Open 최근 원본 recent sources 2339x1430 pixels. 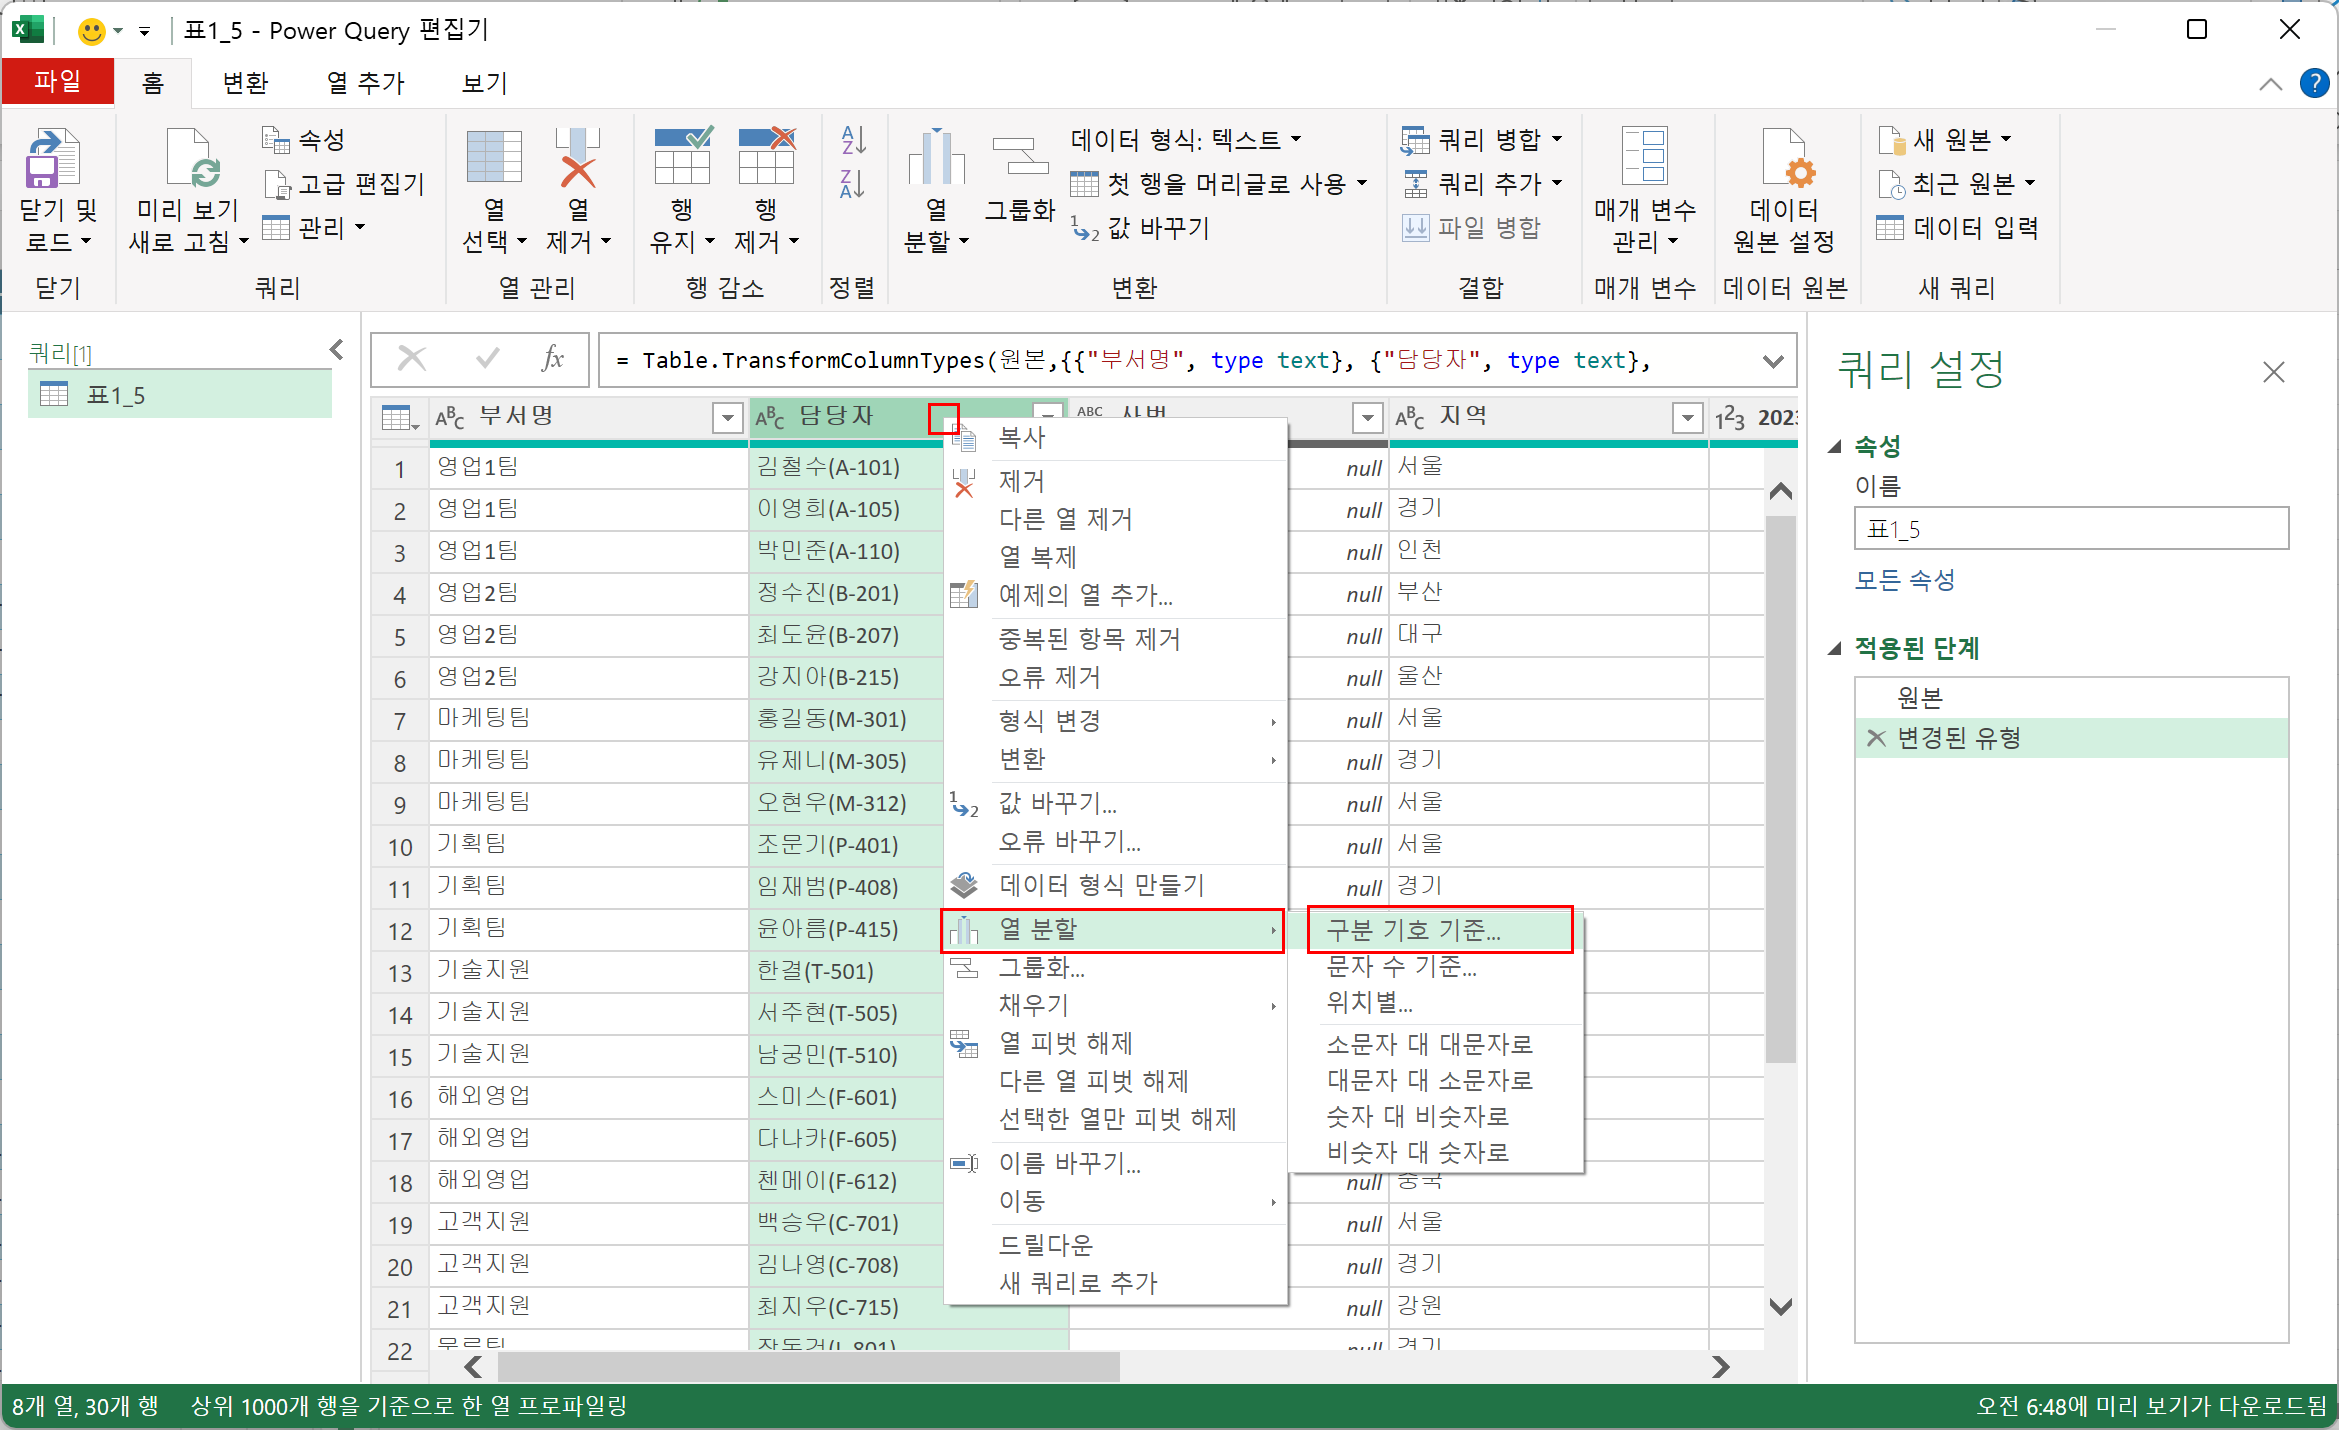(x=1957, y=183)
